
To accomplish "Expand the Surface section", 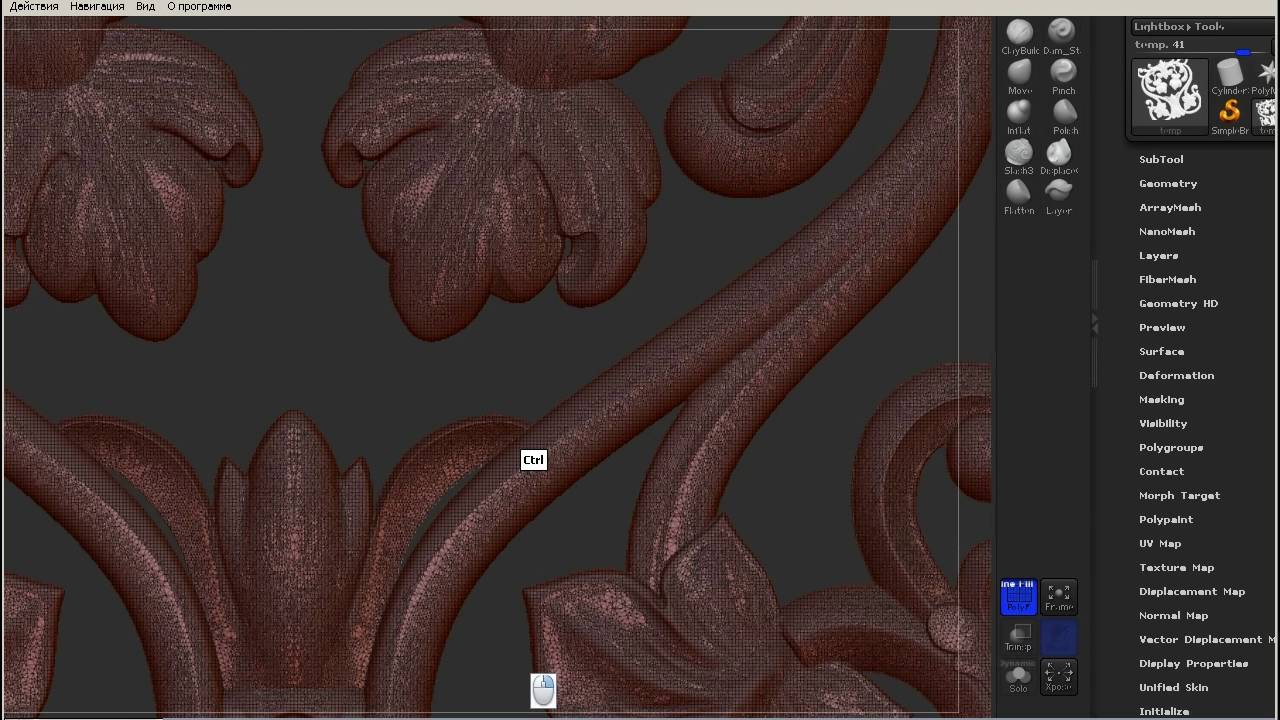I will 1161,352.
